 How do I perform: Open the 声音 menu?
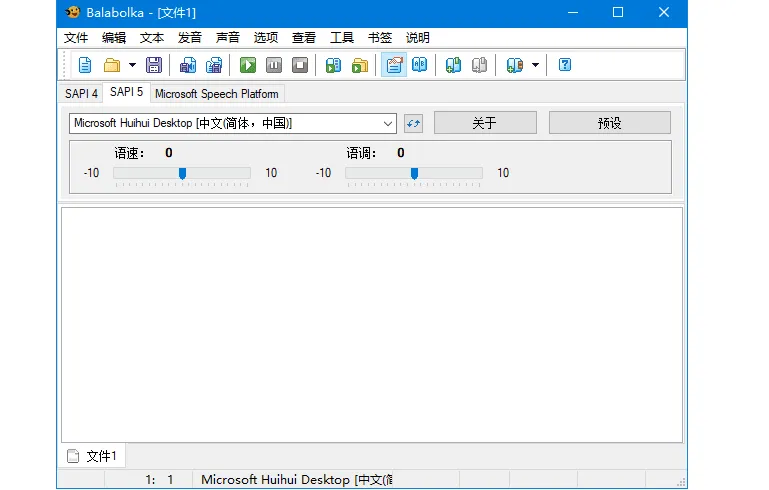[228, 38]
